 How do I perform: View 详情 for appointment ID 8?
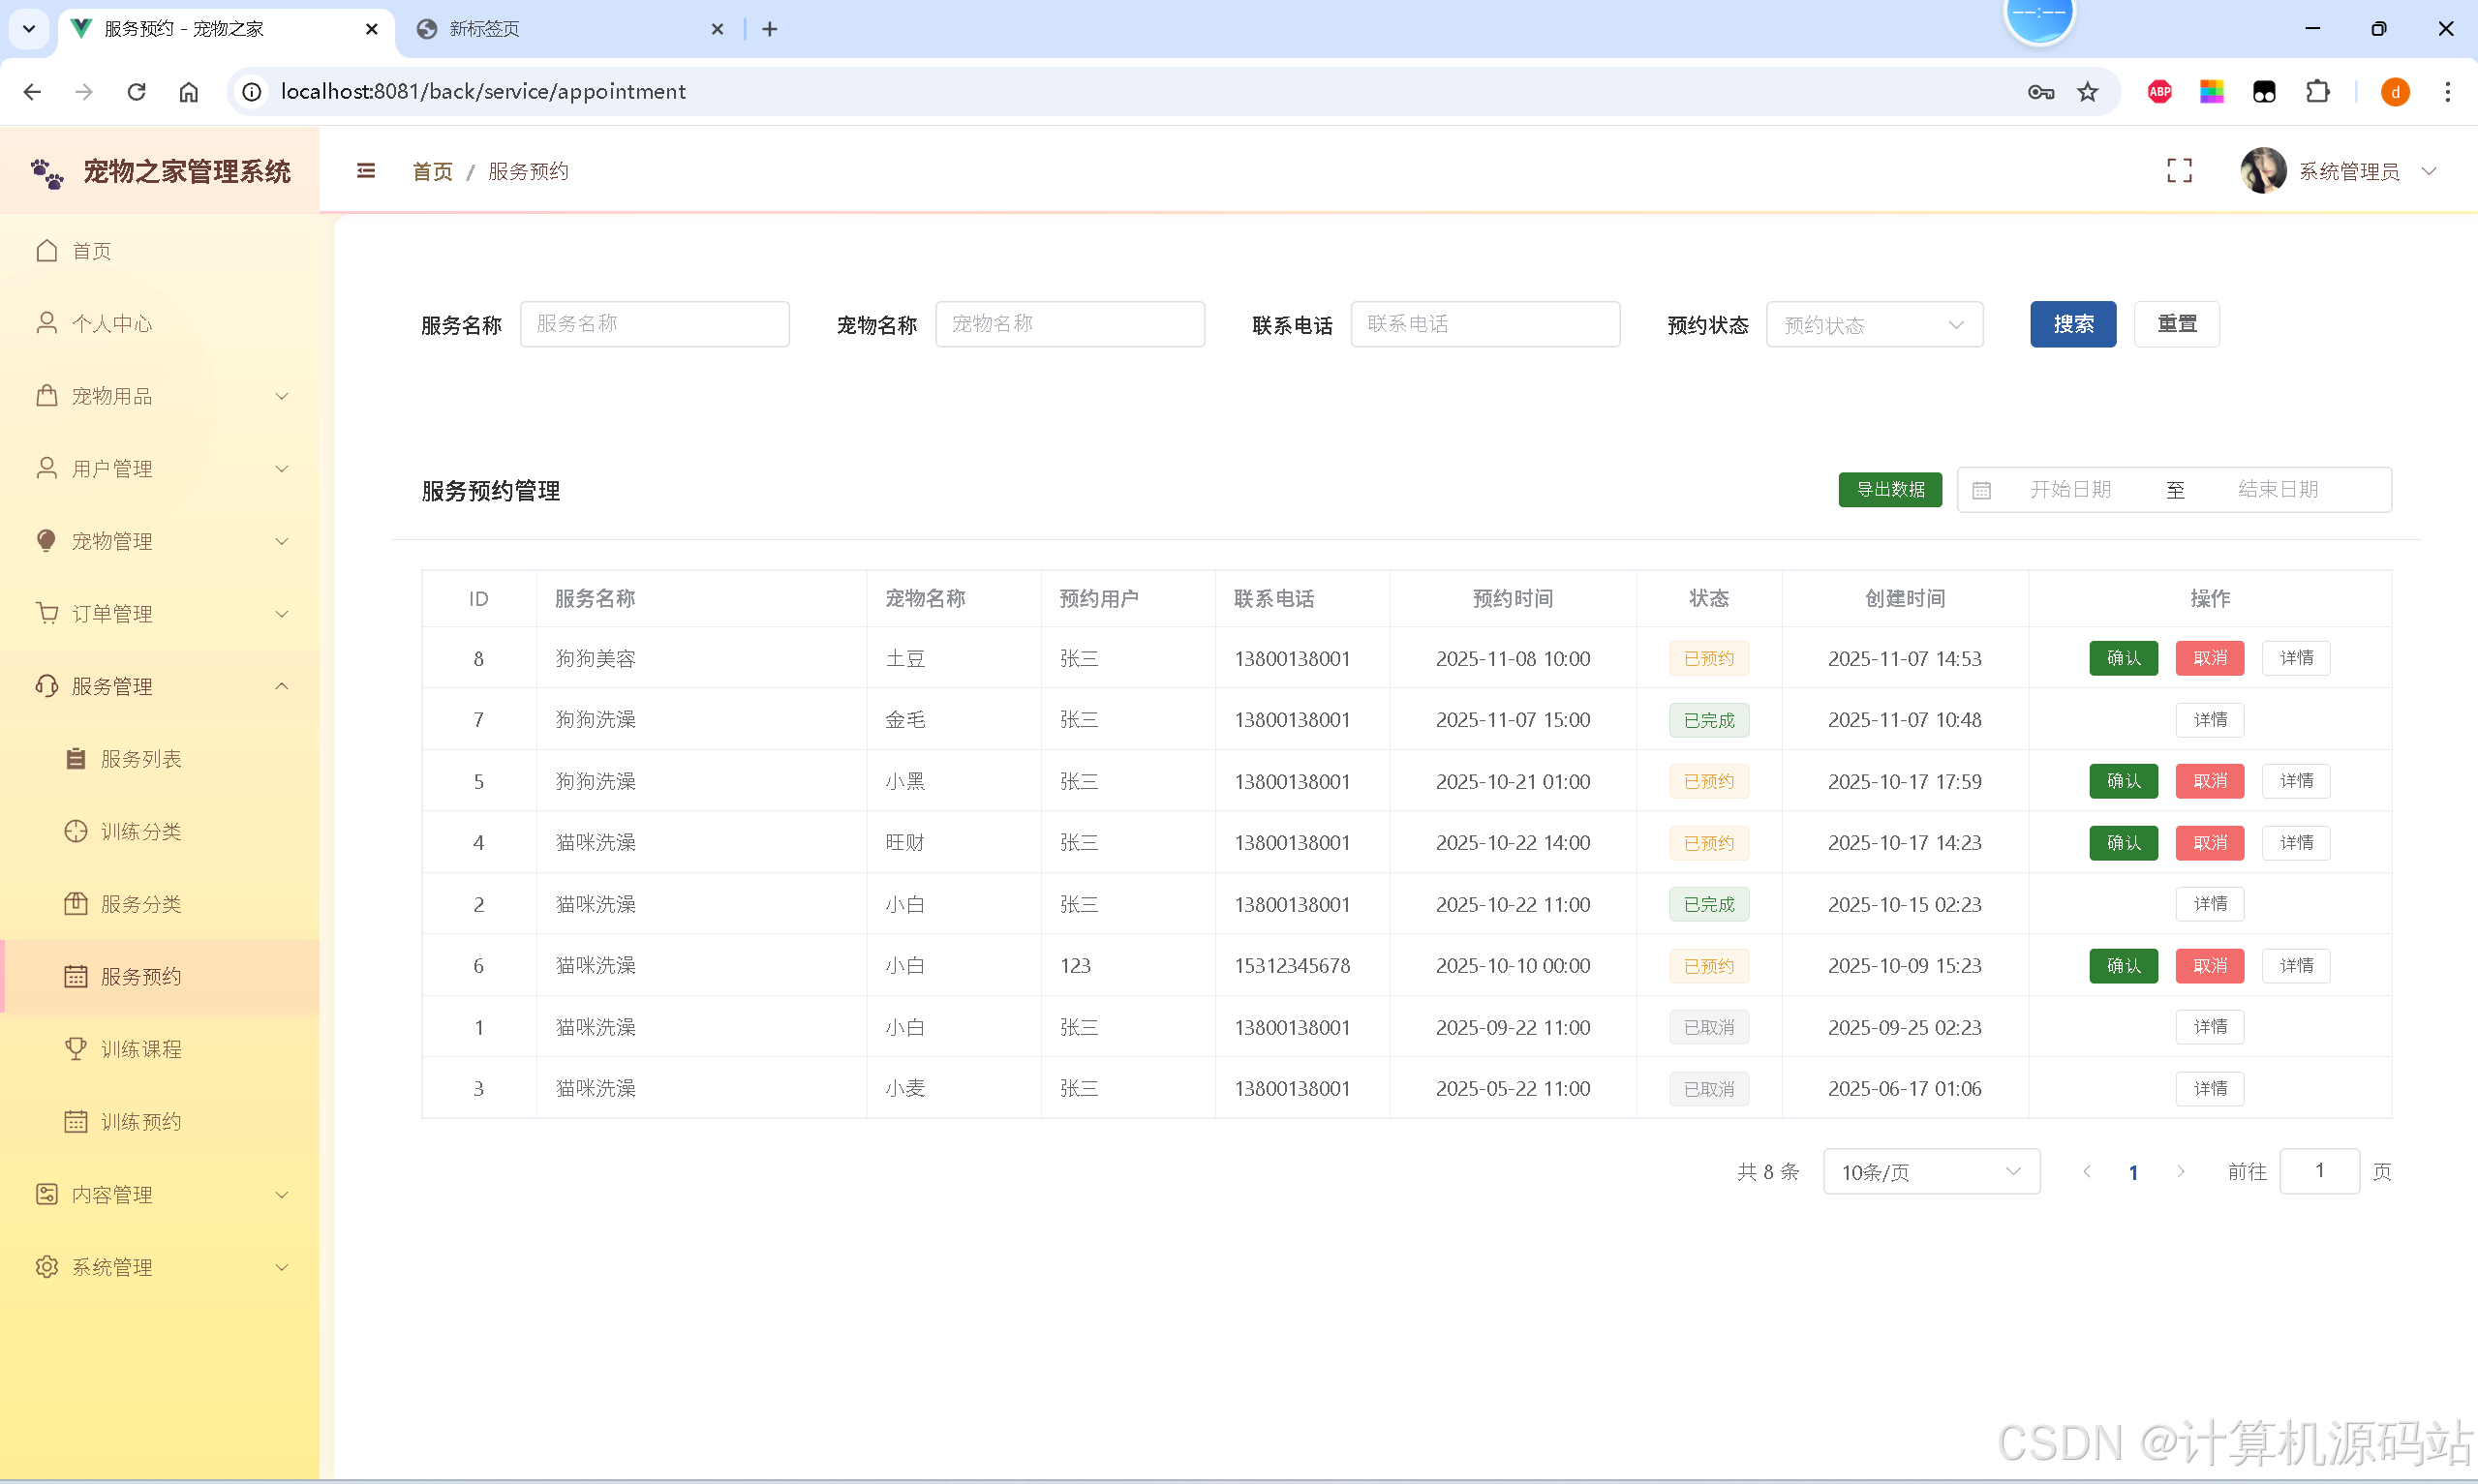(2296, 658)
